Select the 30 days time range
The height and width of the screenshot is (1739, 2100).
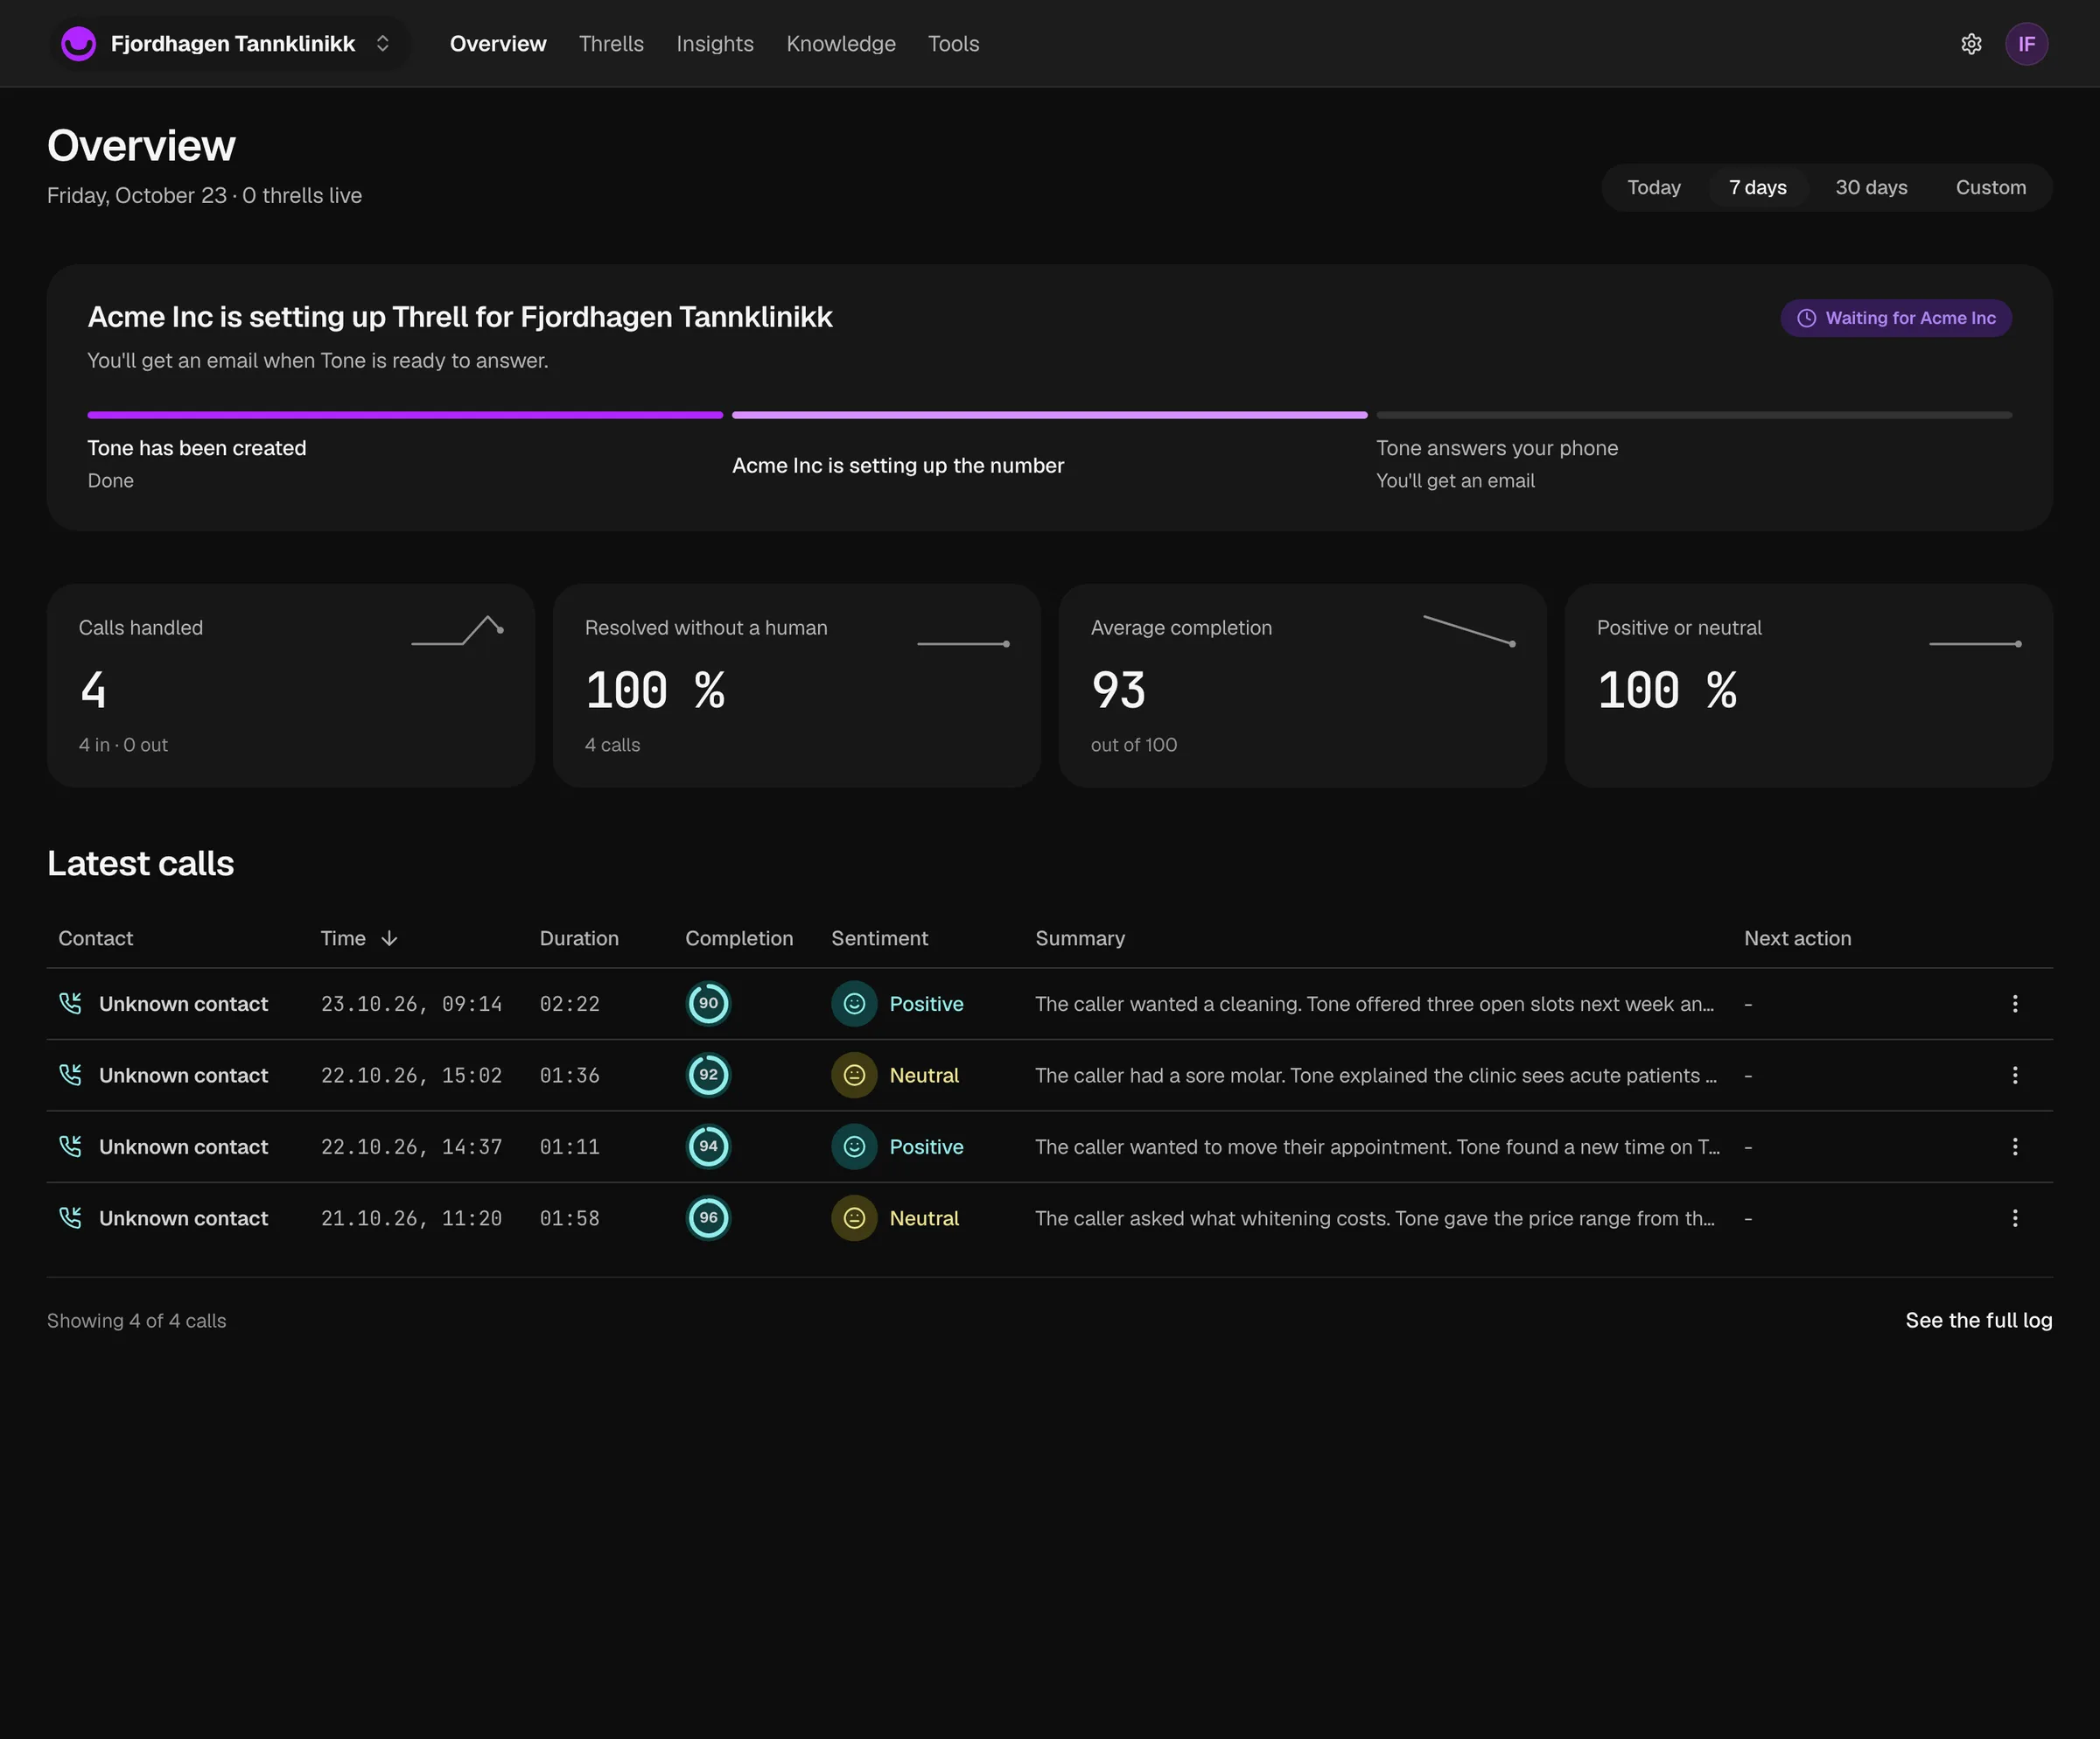[1870, 188]
